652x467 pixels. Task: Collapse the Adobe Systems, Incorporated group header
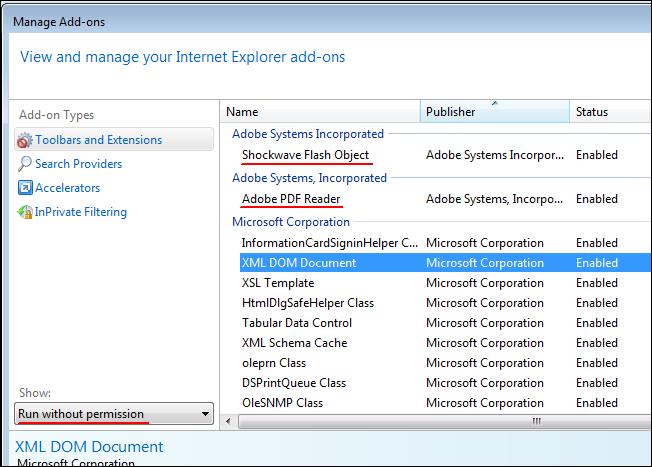point(309,178)
